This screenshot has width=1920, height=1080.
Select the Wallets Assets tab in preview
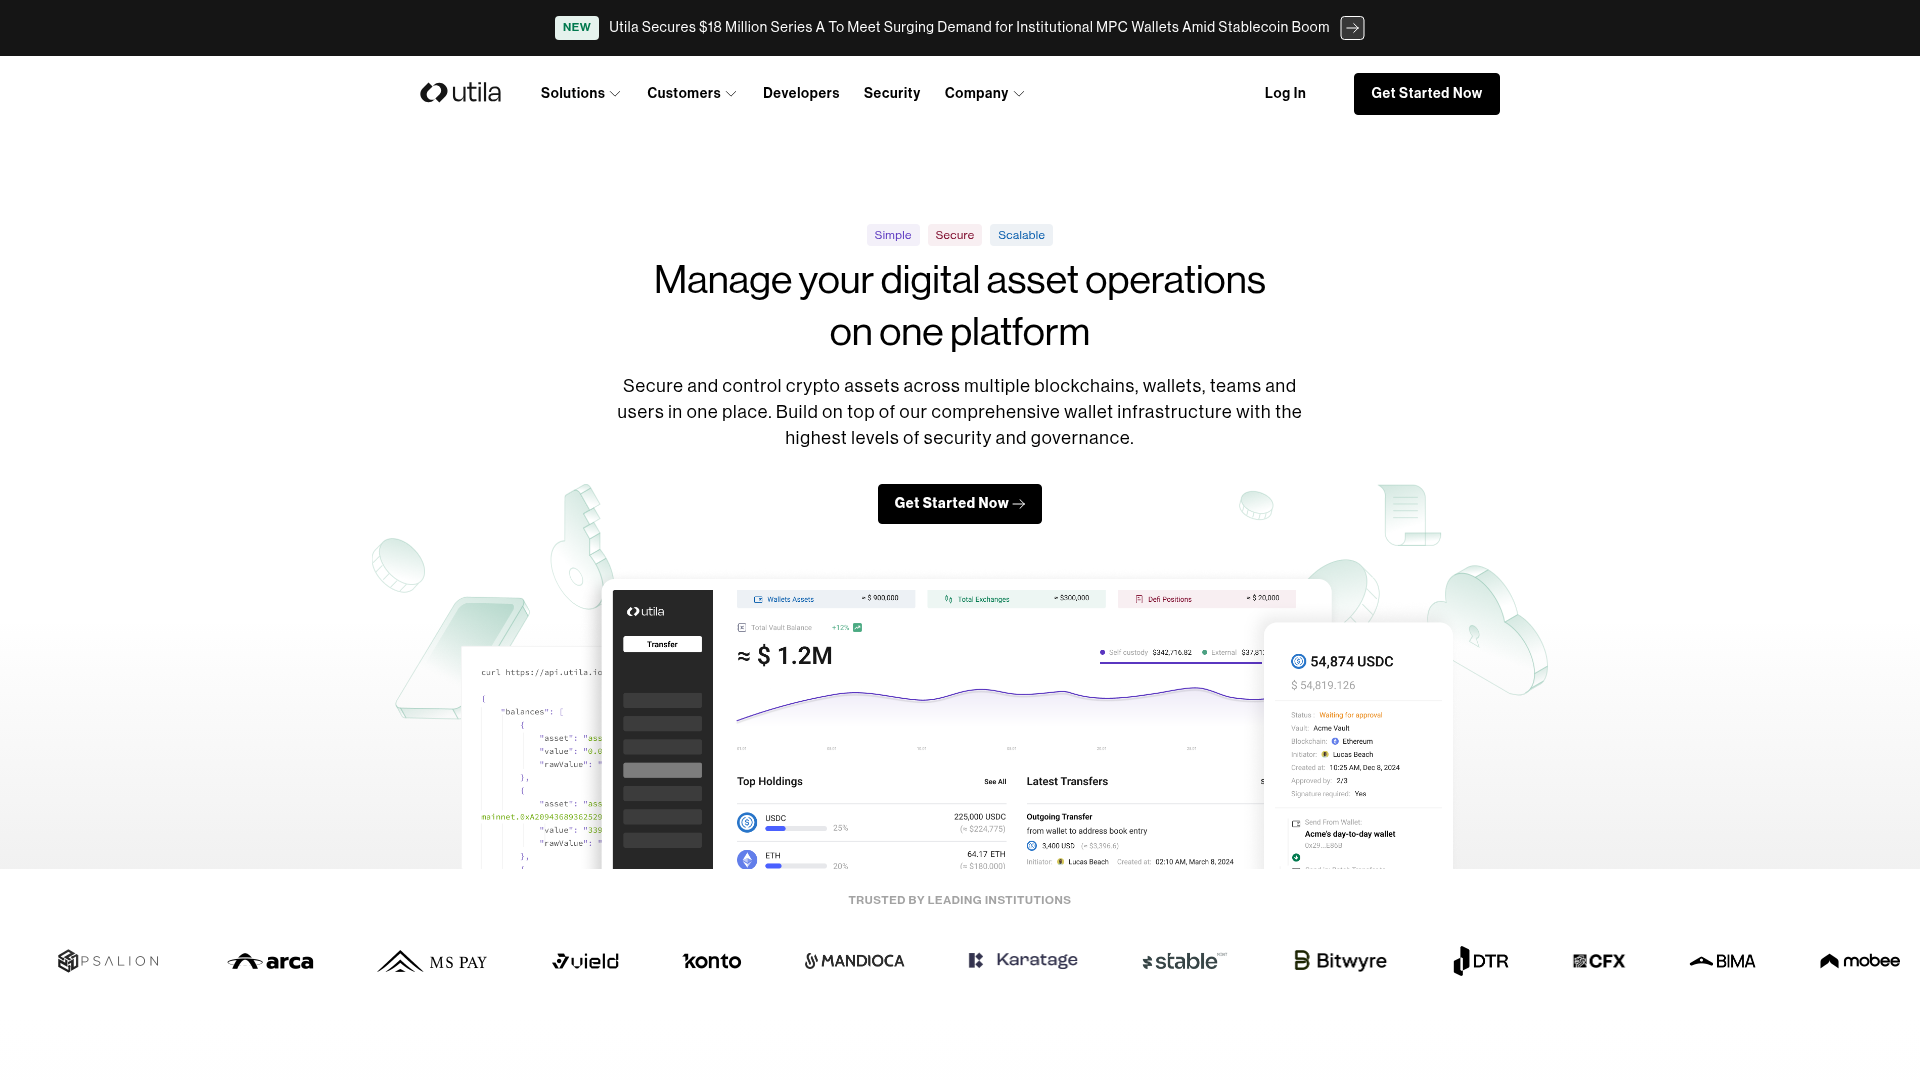coord(826,599)
